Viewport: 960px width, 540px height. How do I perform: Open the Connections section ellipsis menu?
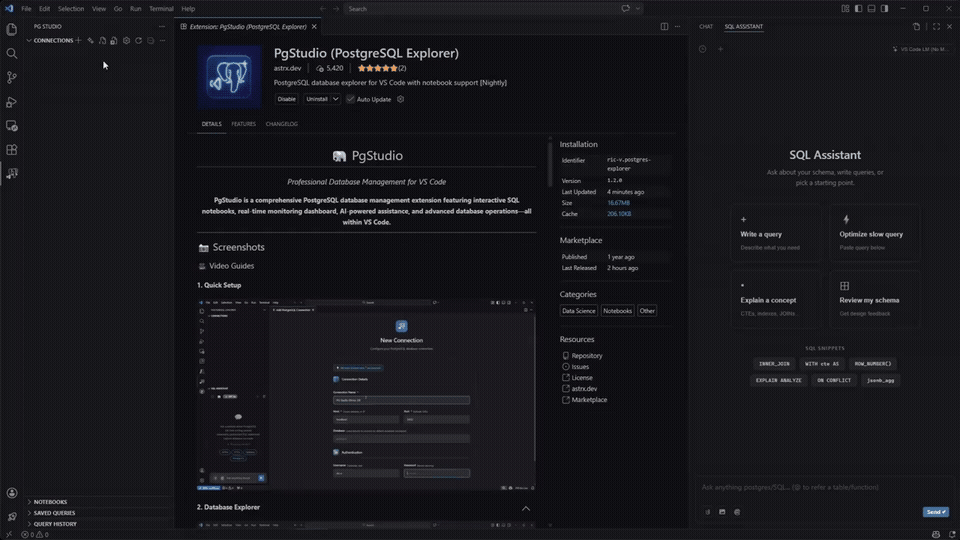pos(162,40)
